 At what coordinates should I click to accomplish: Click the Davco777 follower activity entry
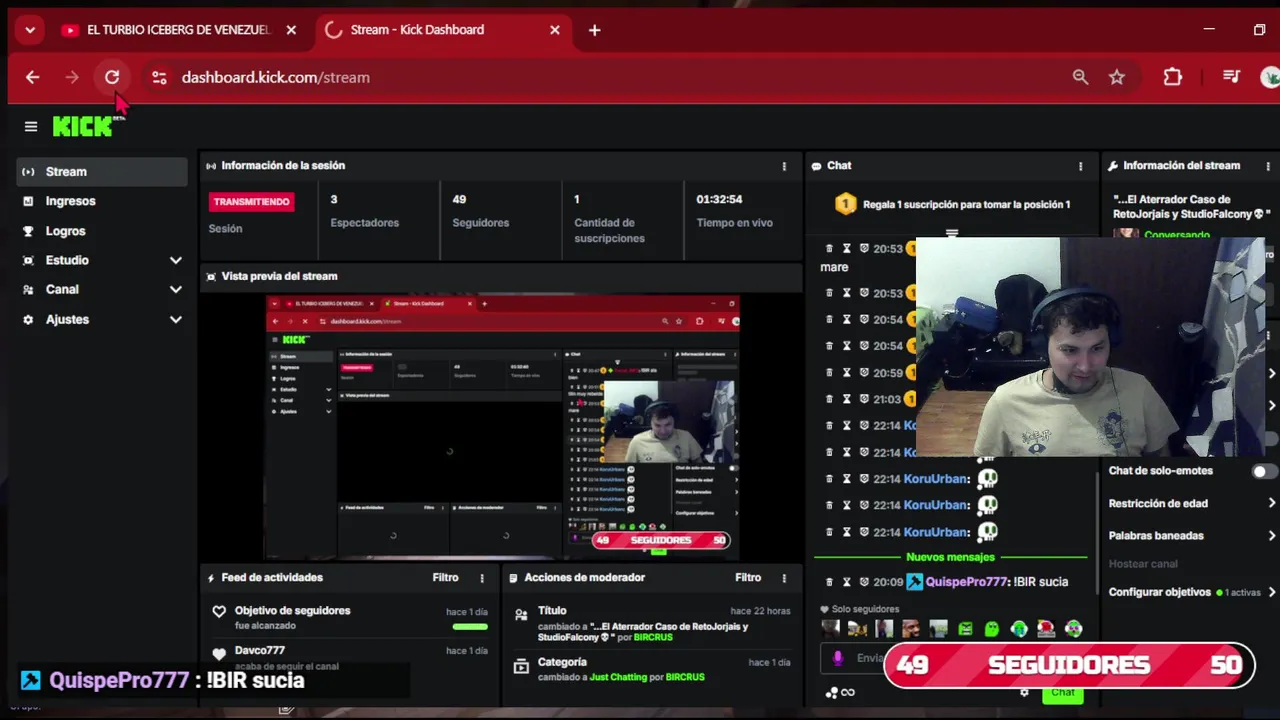(x=350, y=658)
